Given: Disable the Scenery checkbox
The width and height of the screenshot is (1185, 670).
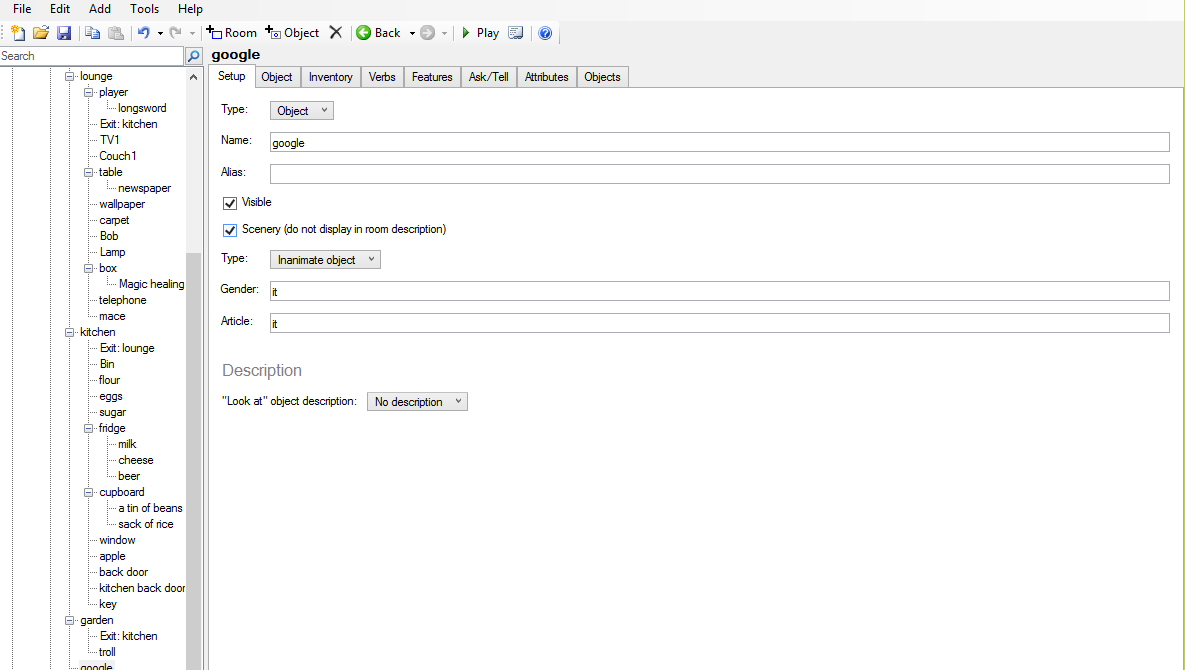Looking at the screenshot, I should pyautogui.click(x=230, y=230).
